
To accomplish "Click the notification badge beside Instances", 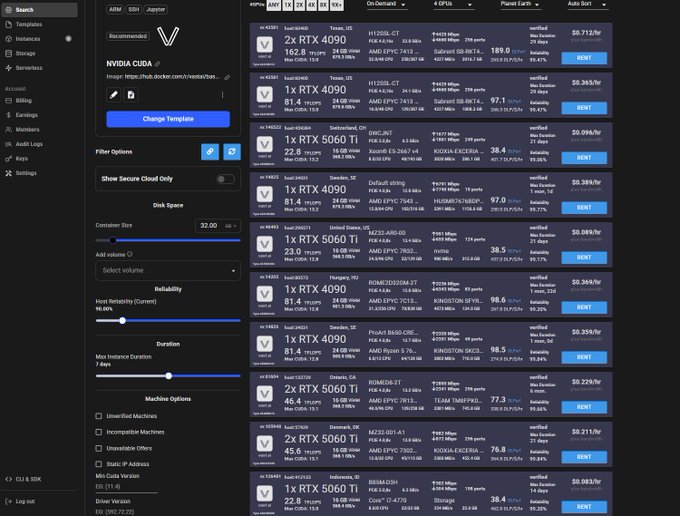I will pyautogui.click(x=68, y=39).
